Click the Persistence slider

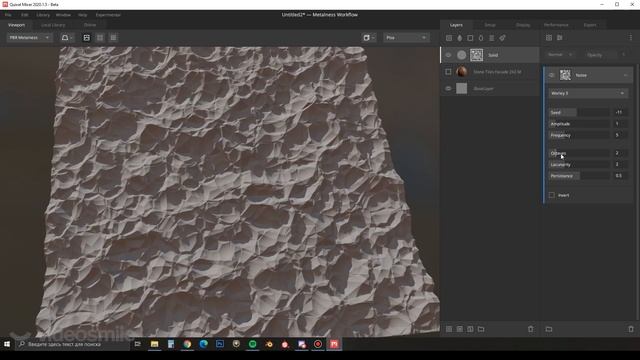(x=579, y=176)
